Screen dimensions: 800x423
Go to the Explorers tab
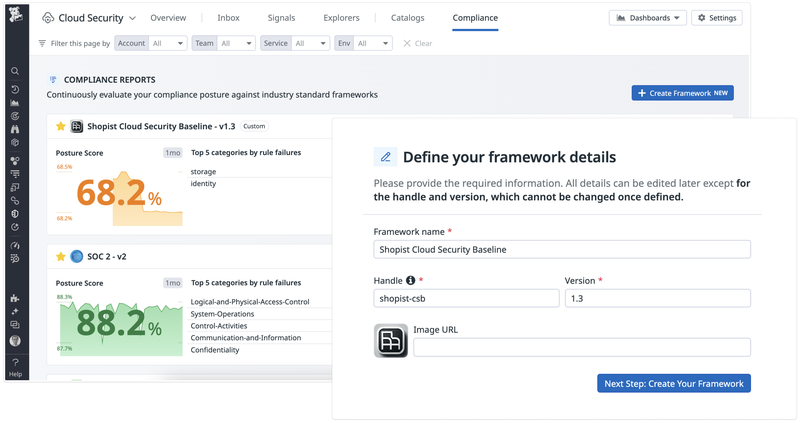pos(341,18)
